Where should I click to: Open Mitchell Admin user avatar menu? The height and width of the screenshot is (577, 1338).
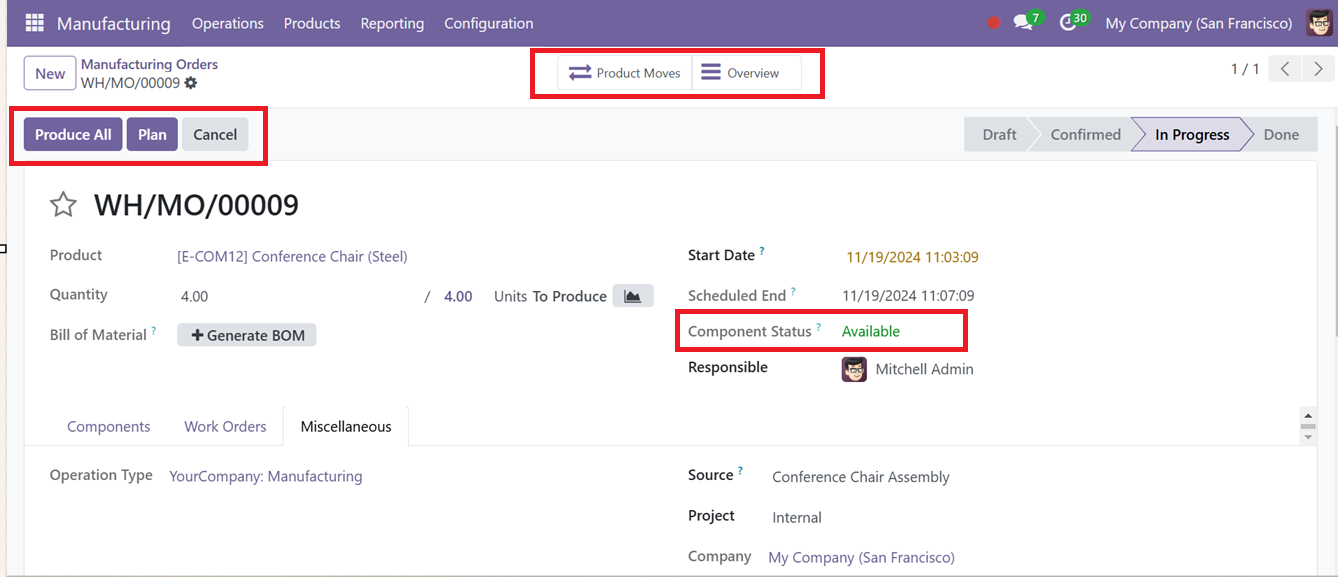(x=1319, y=23)
